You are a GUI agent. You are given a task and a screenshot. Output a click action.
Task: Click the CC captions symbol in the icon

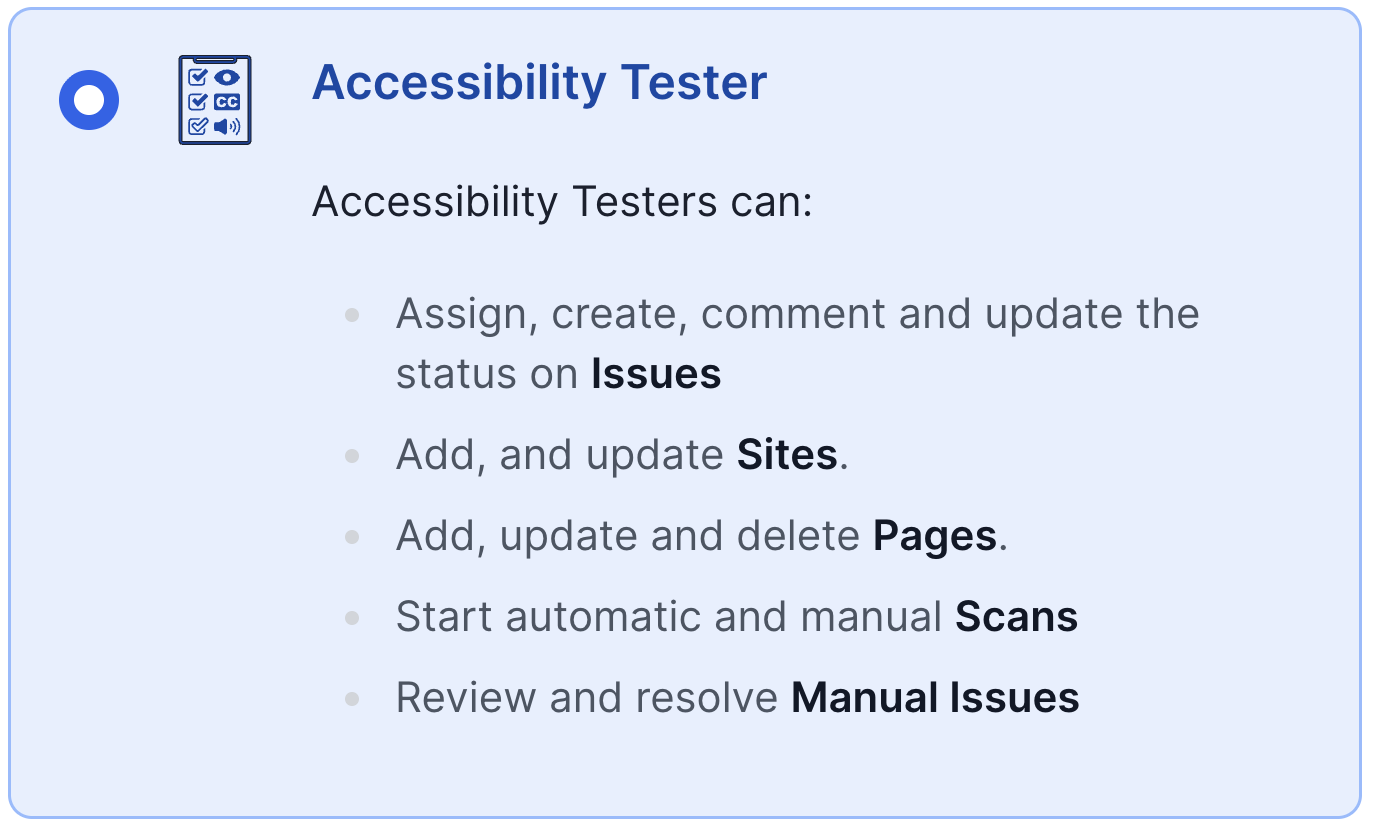tap(228, 101)
